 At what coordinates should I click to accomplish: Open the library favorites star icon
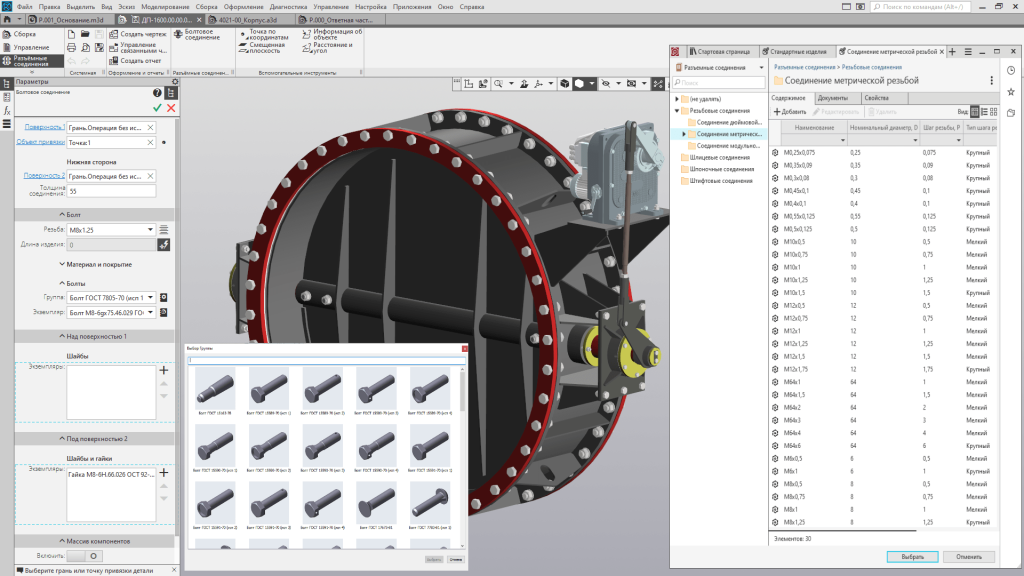(1011, 91)
